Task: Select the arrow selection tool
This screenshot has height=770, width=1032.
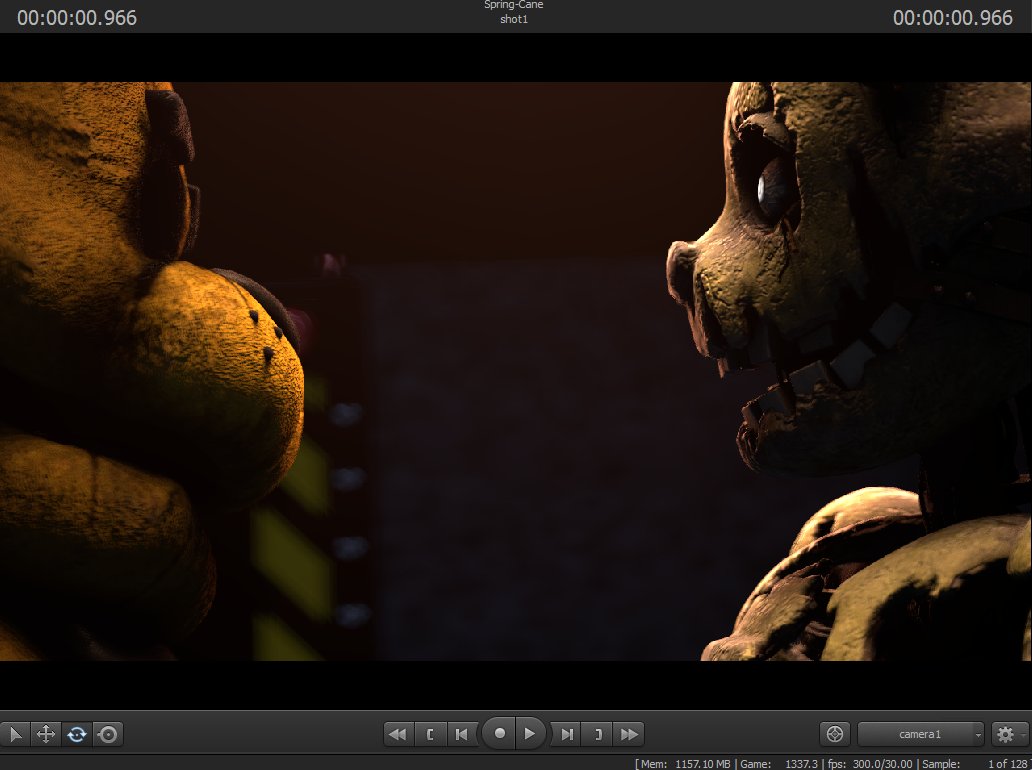Action: pos(15,734)
